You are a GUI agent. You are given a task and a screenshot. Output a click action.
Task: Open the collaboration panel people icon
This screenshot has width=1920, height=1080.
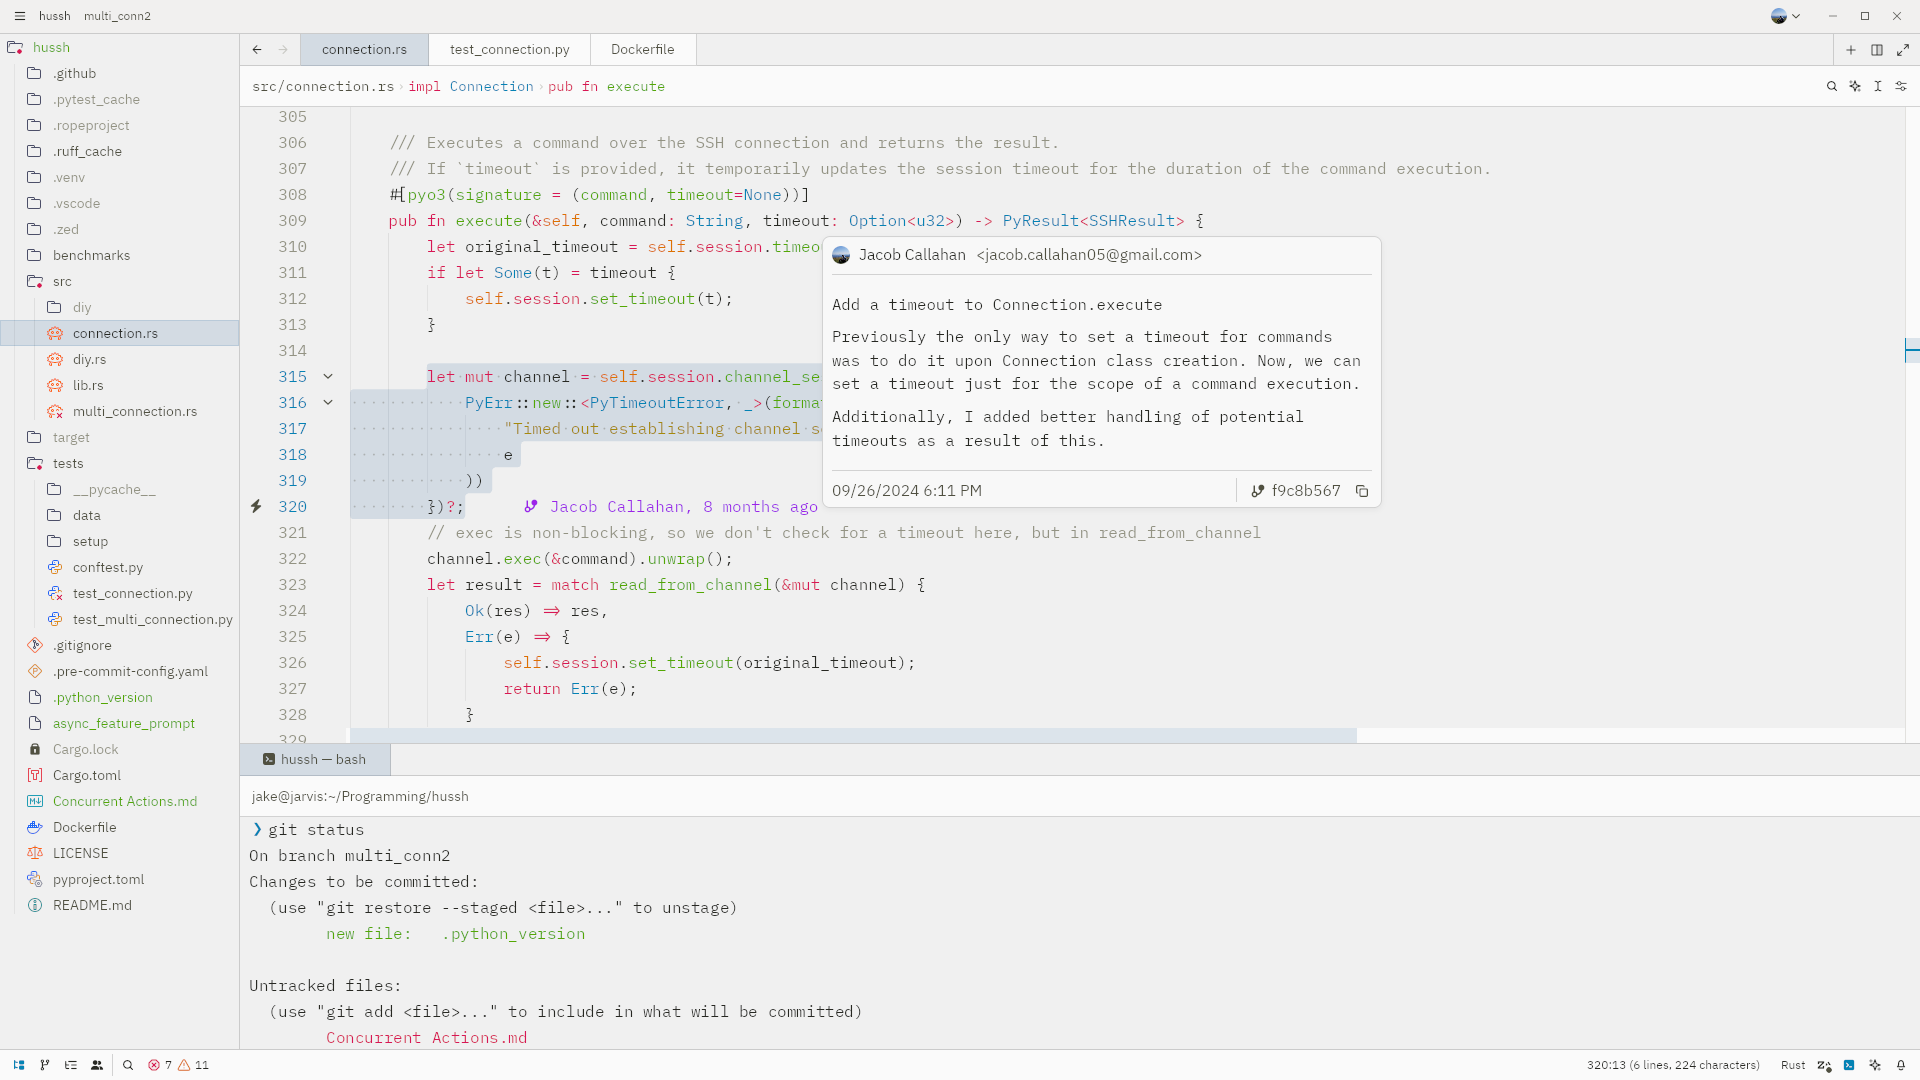pyautogui.click(x=97, y=1065)
